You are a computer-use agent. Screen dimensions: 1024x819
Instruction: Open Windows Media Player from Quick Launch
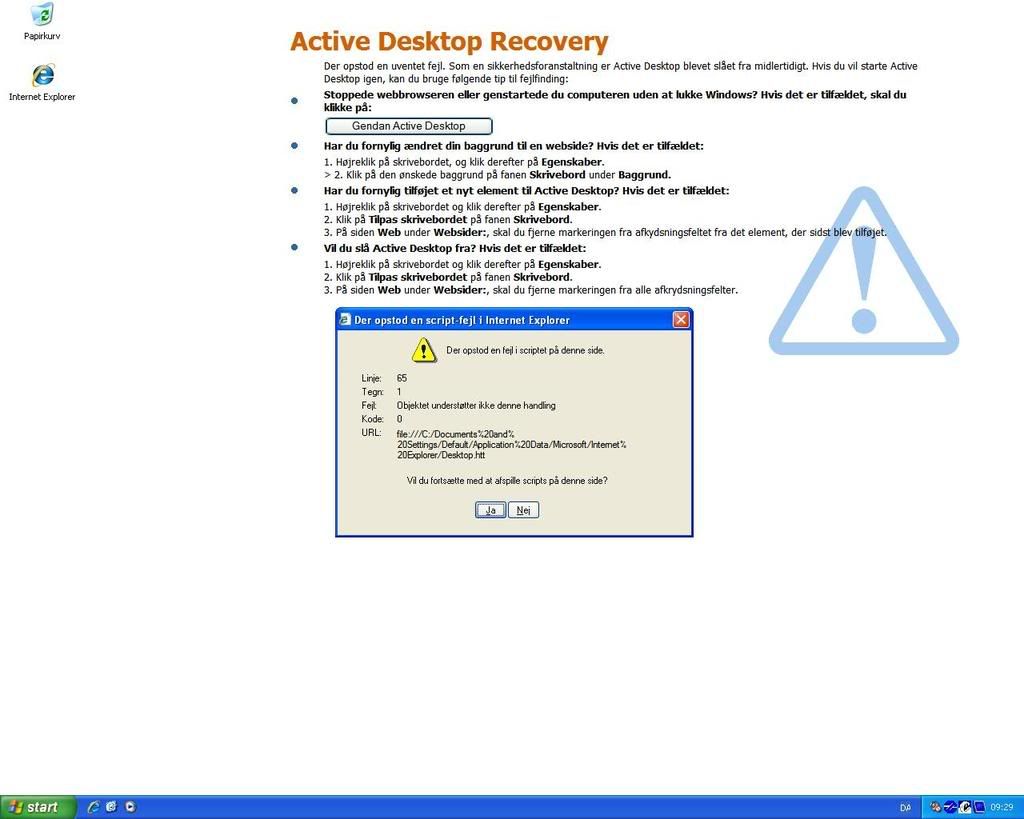(131, 807)
